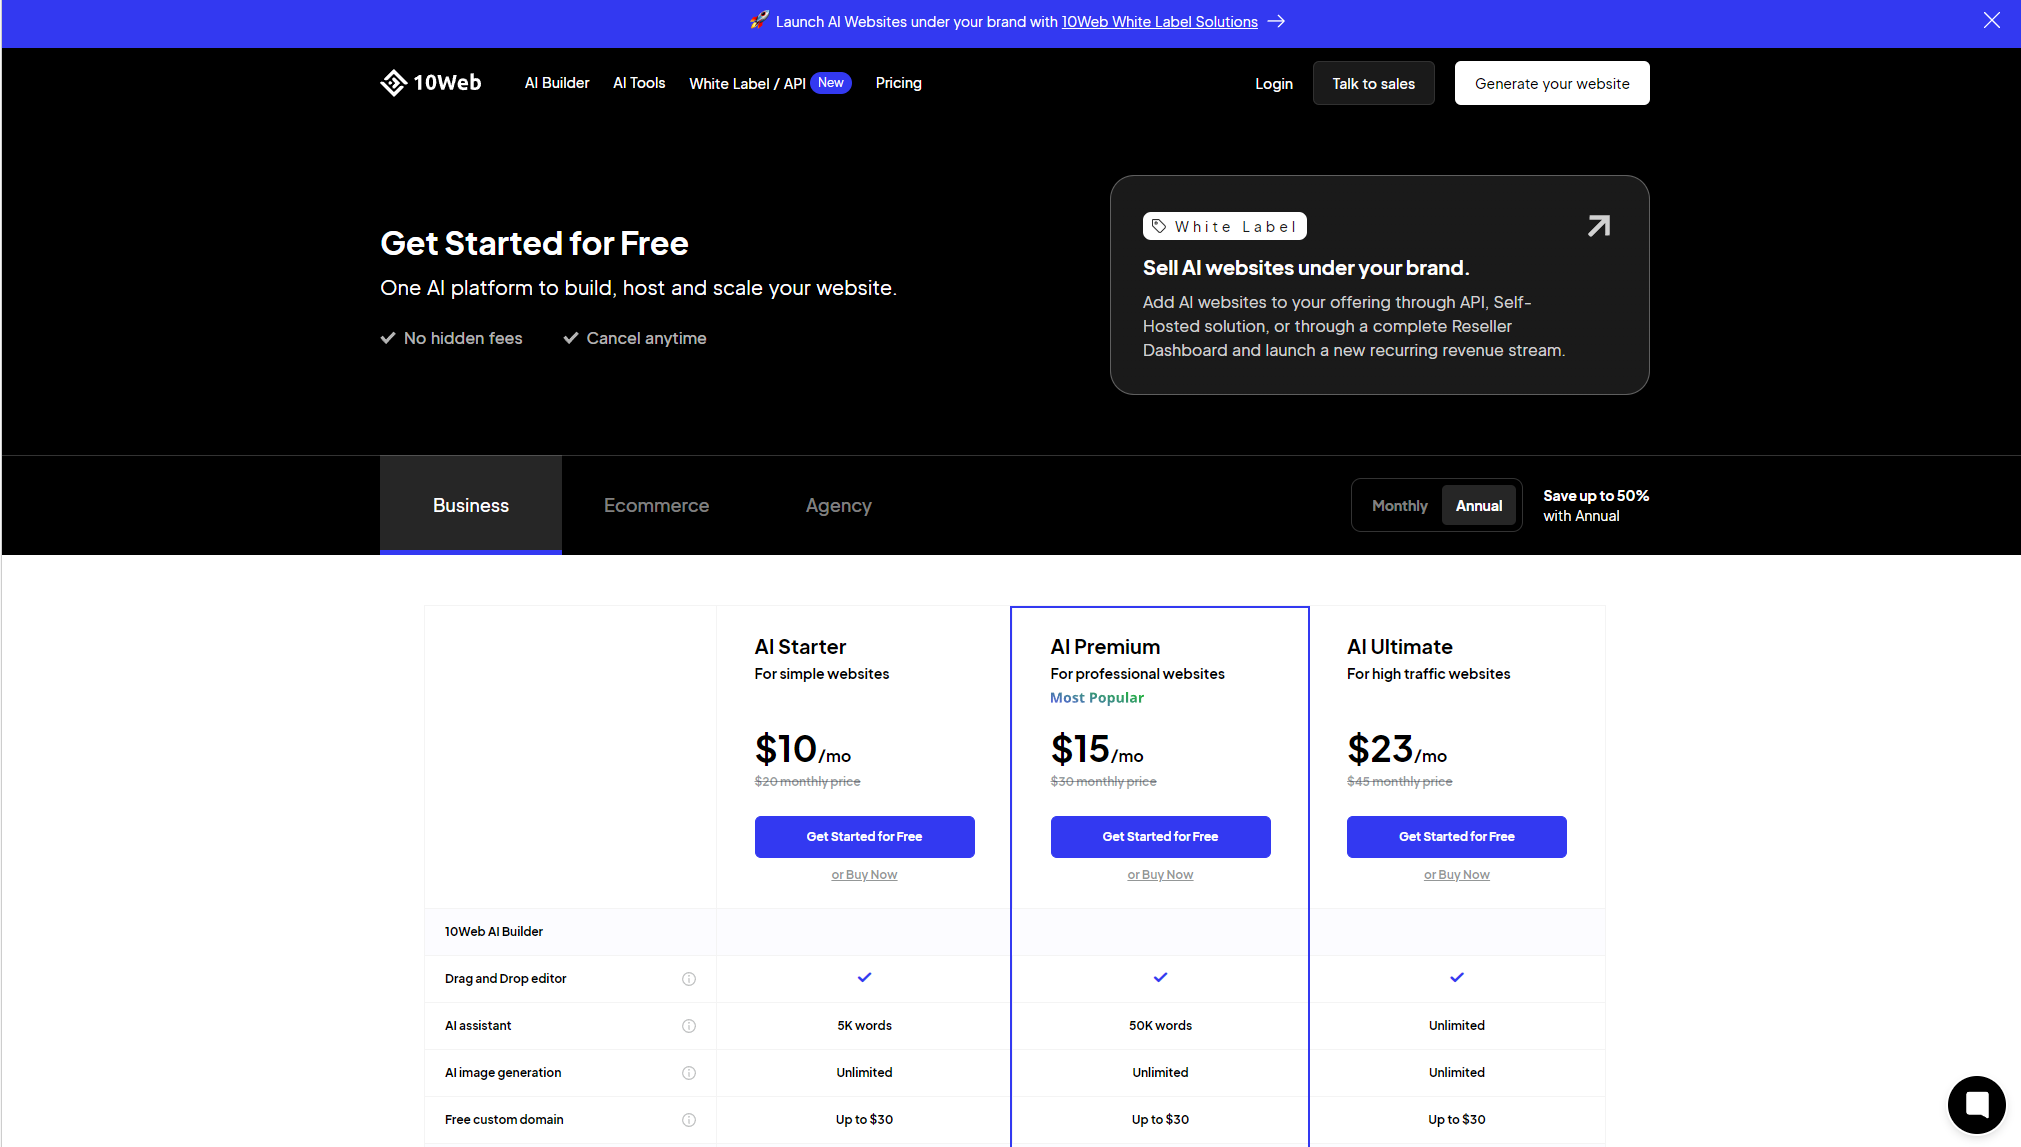Click the 10Web logo icon
Image resolution: width=2021 pixels, height=1147 pixels.
[x=393, y=83]
